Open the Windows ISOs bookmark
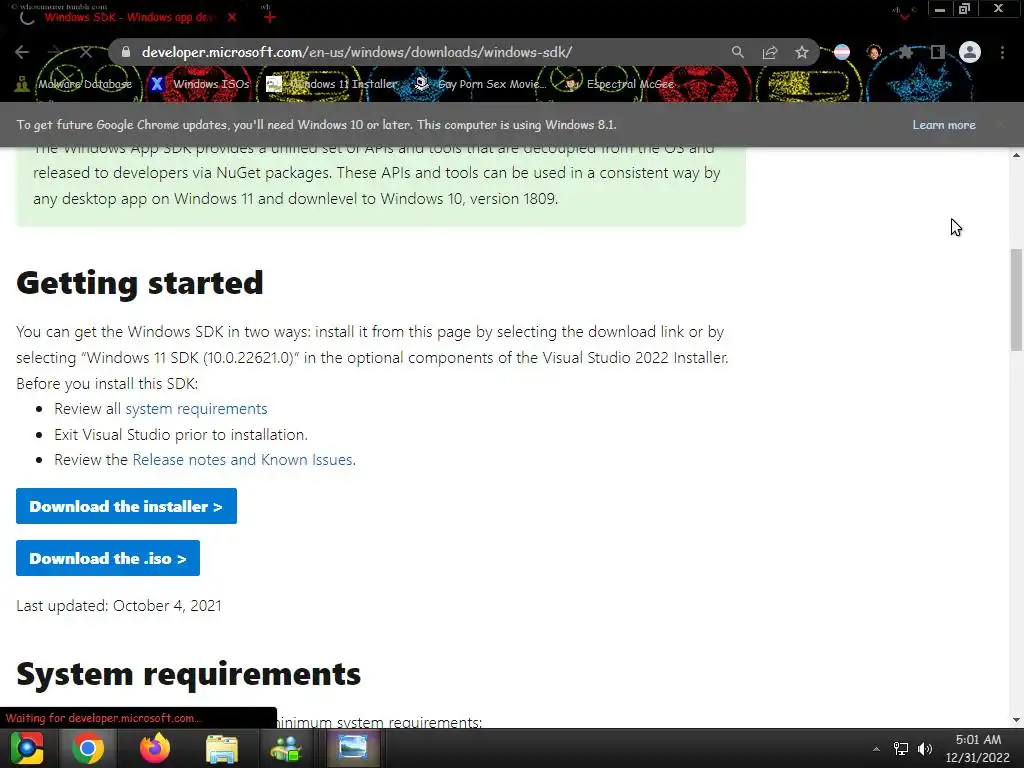This screenshot has height=768, width=1024. (x=200, y=84)
